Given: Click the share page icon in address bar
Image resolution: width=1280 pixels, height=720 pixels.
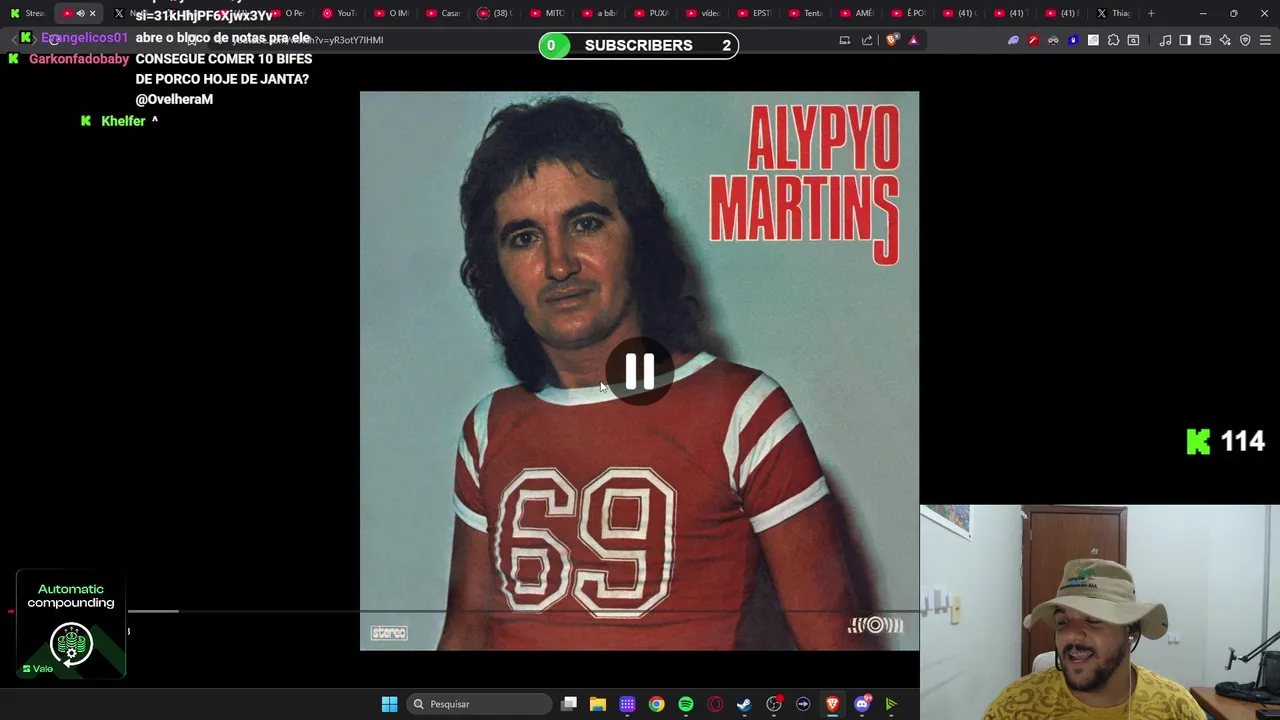Looking at the screenshot, I should 867,40.
